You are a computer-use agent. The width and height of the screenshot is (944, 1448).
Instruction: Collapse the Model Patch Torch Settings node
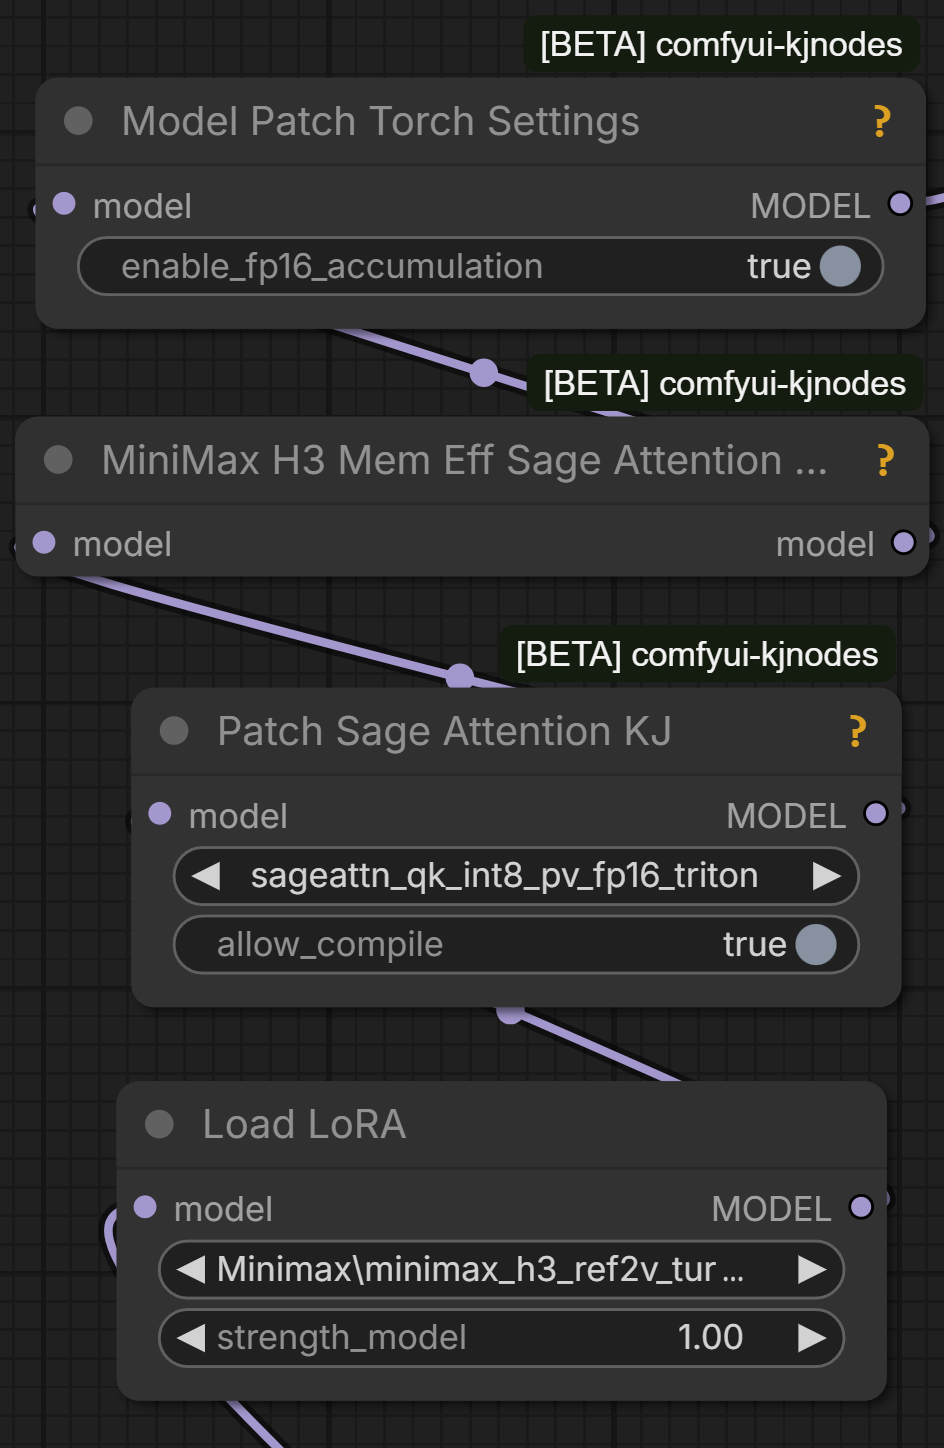[78, 121]
